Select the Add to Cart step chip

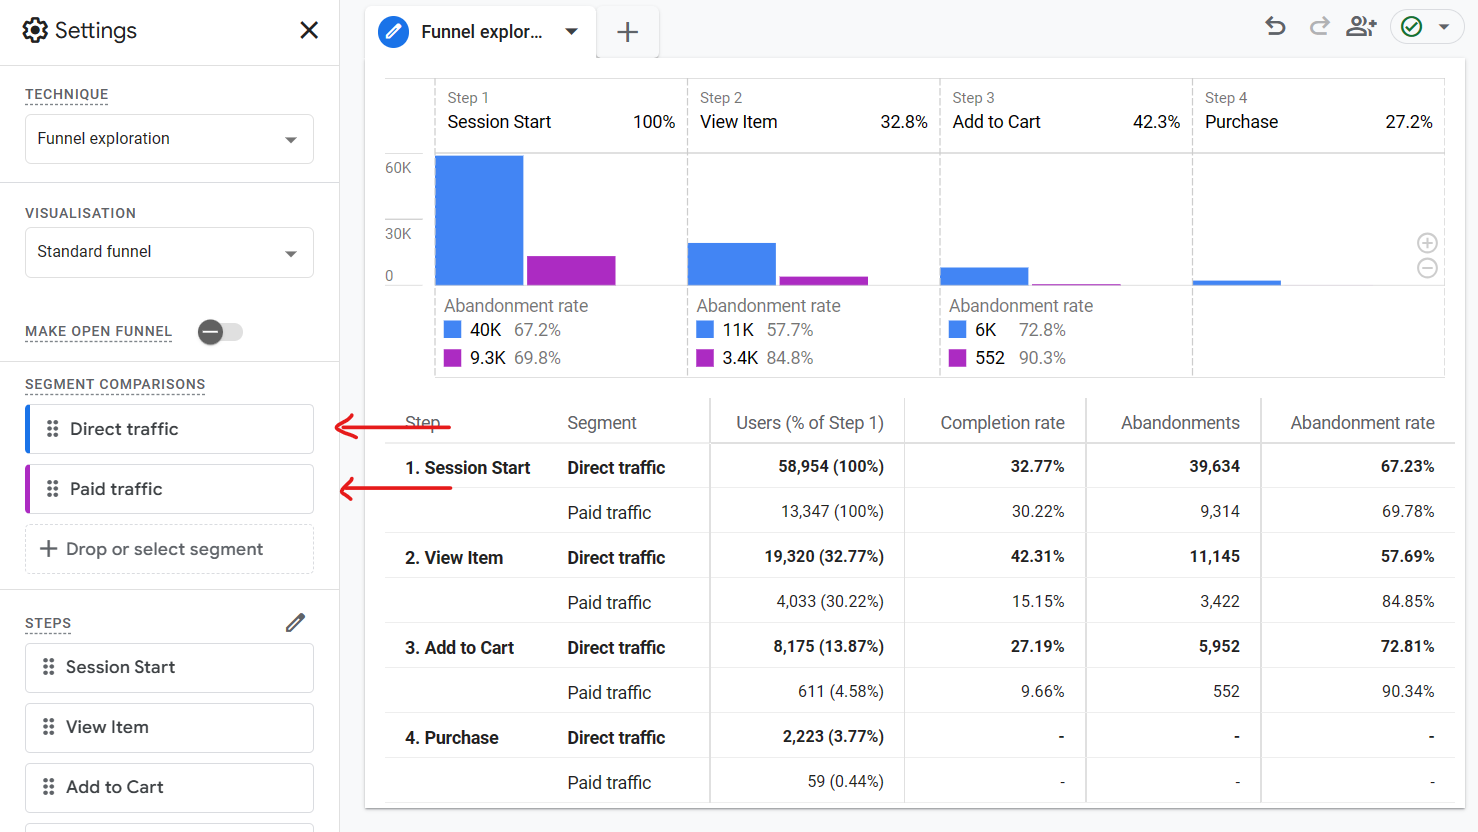169,788
